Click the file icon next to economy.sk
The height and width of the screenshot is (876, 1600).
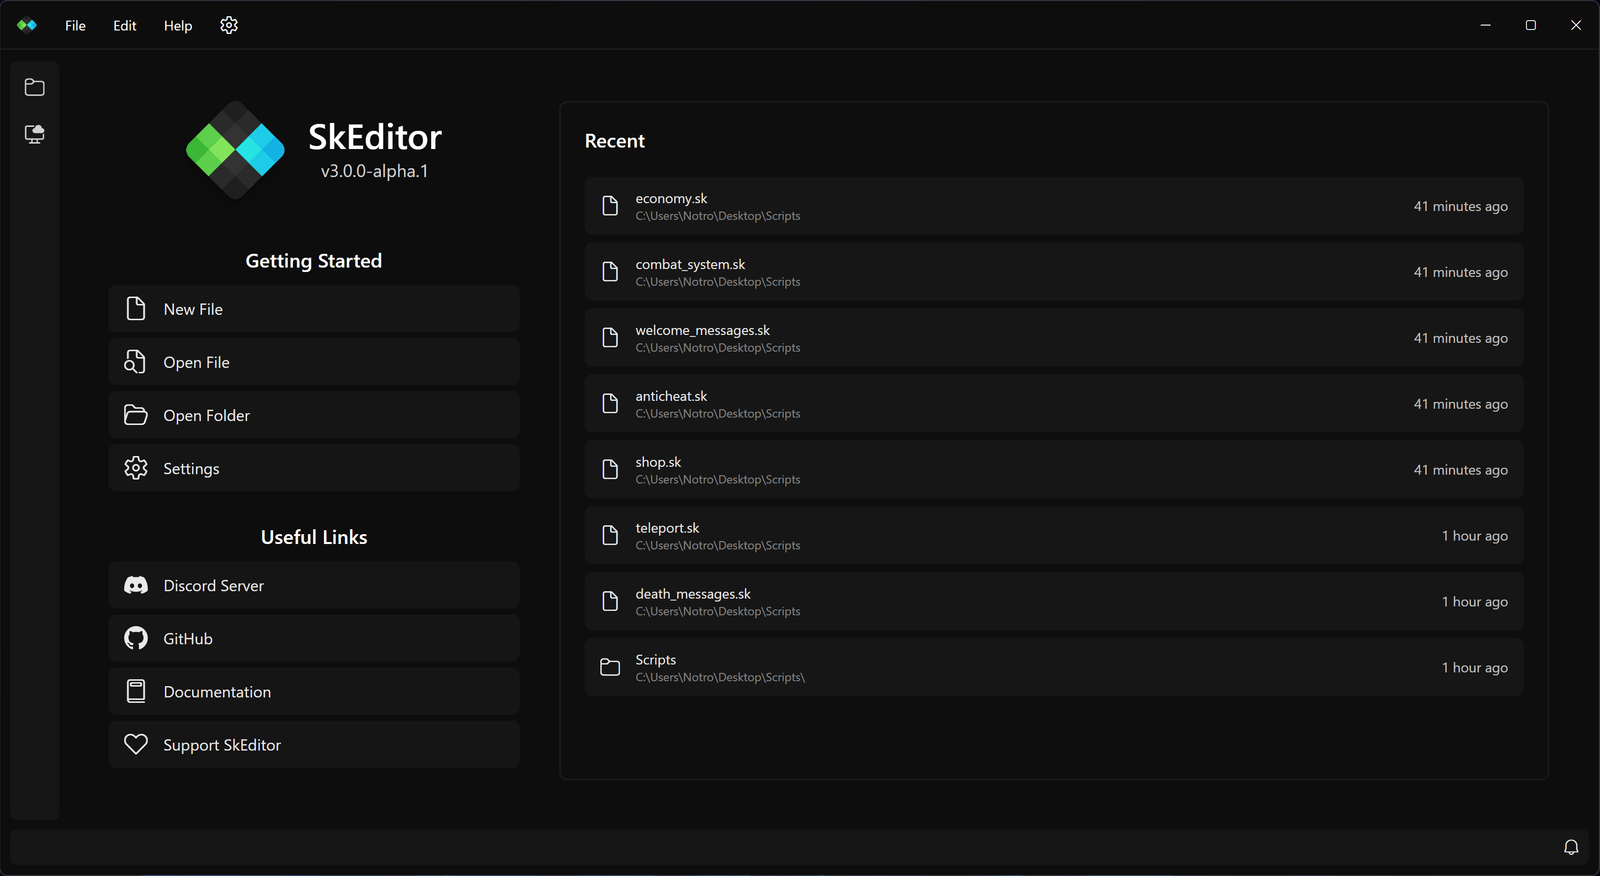(x=610, y=206)
